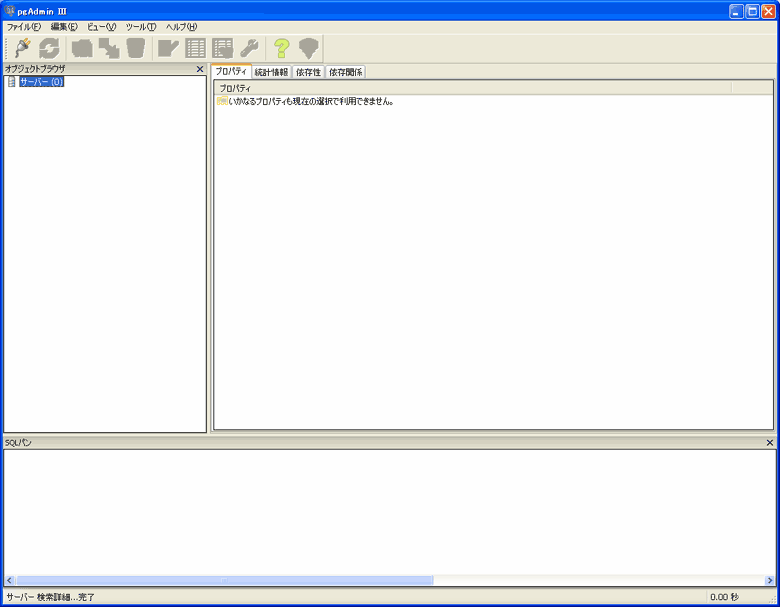Switch to the 統計情報 tab
Screen dimensions: 780x607
coord(271,72)
